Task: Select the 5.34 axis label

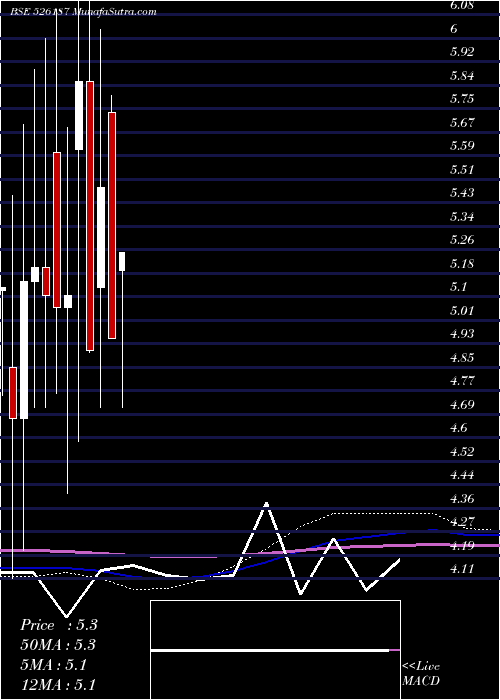Action: 462,217
